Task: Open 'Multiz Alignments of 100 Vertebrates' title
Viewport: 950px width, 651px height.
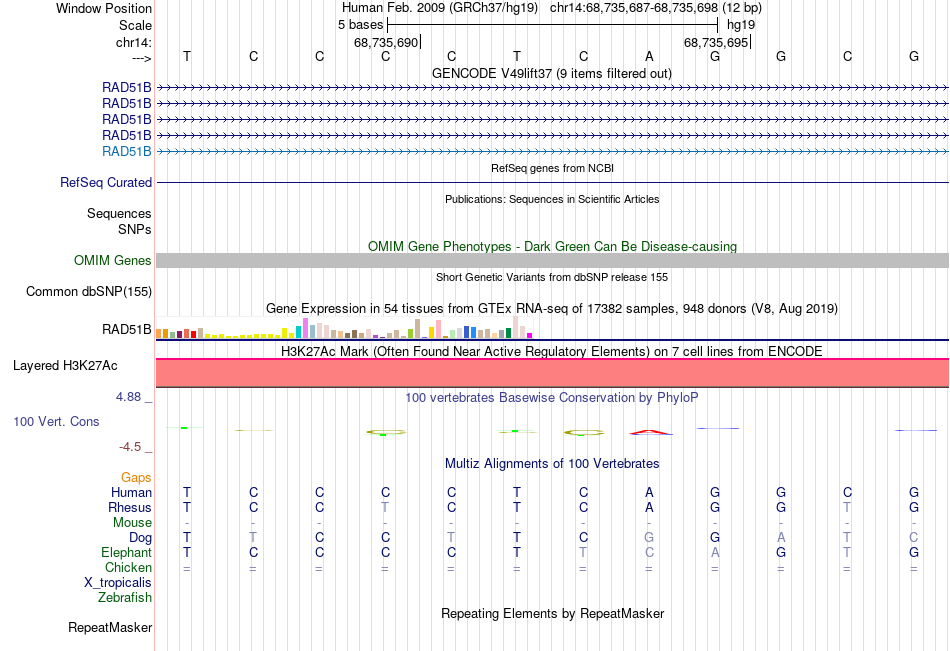Action: pyautogui.click(x=552, y=464)
